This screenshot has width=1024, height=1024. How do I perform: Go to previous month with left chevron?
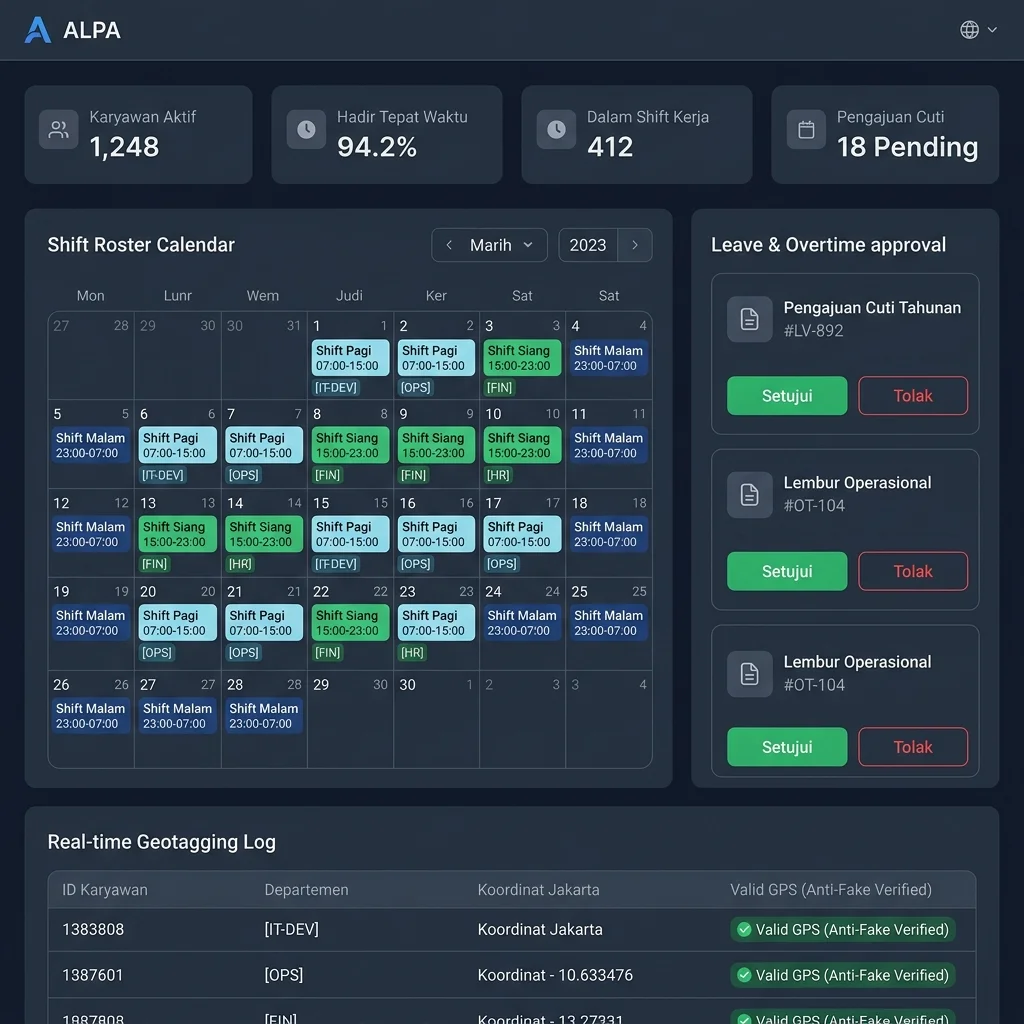[x=449, y=245]
